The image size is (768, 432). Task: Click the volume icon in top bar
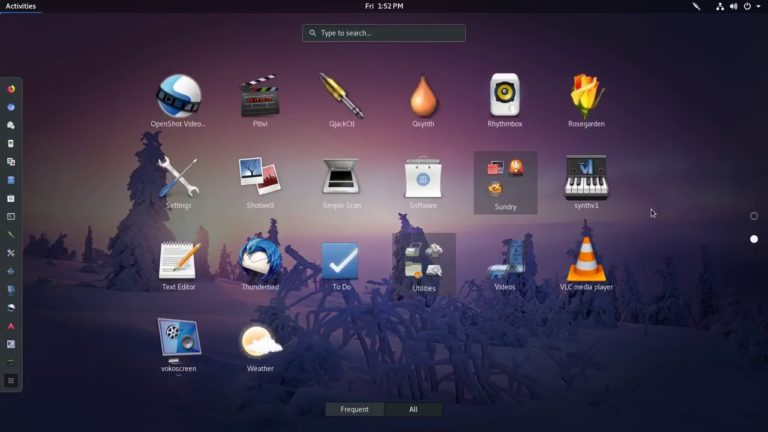pos(733,6)
